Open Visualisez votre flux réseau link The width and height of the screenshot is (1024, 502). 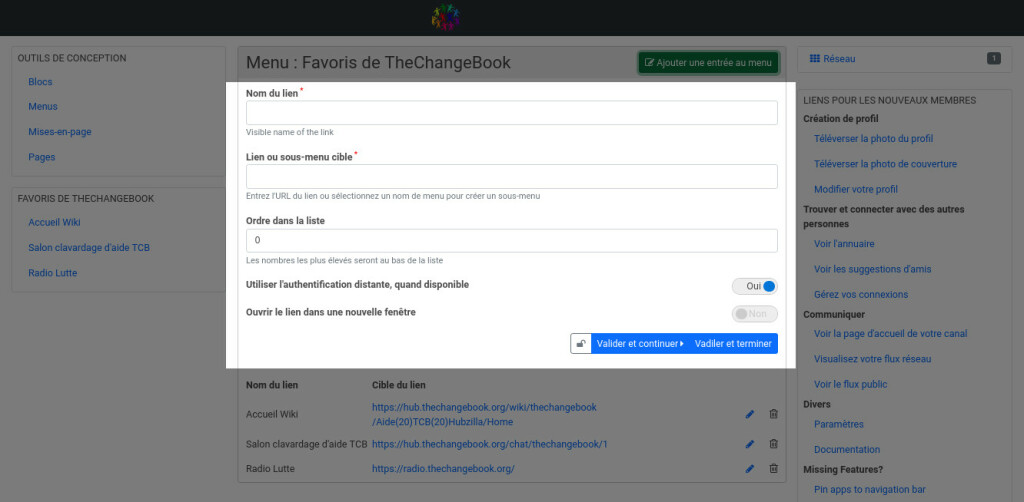872,359
